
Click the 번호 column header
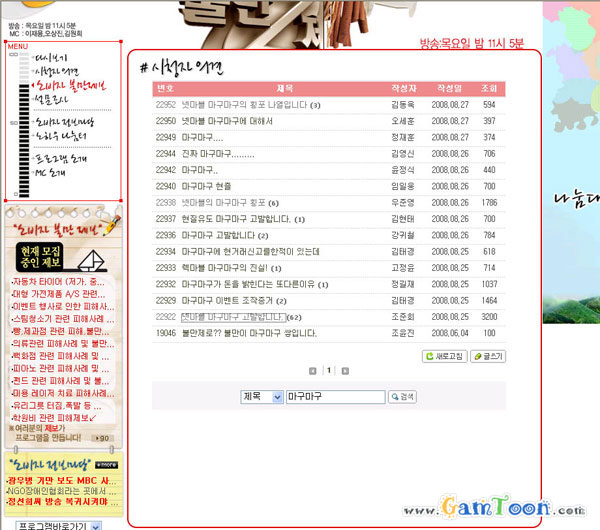click(165, 88)
